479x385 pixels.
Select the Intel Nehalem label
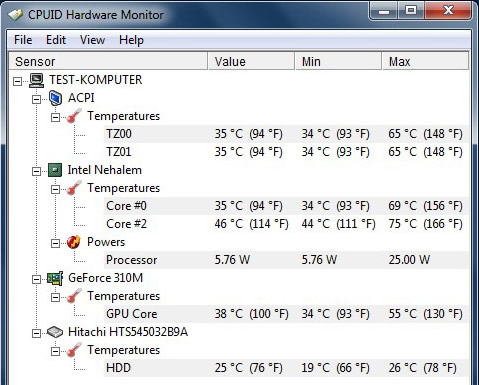pos(105,170)
